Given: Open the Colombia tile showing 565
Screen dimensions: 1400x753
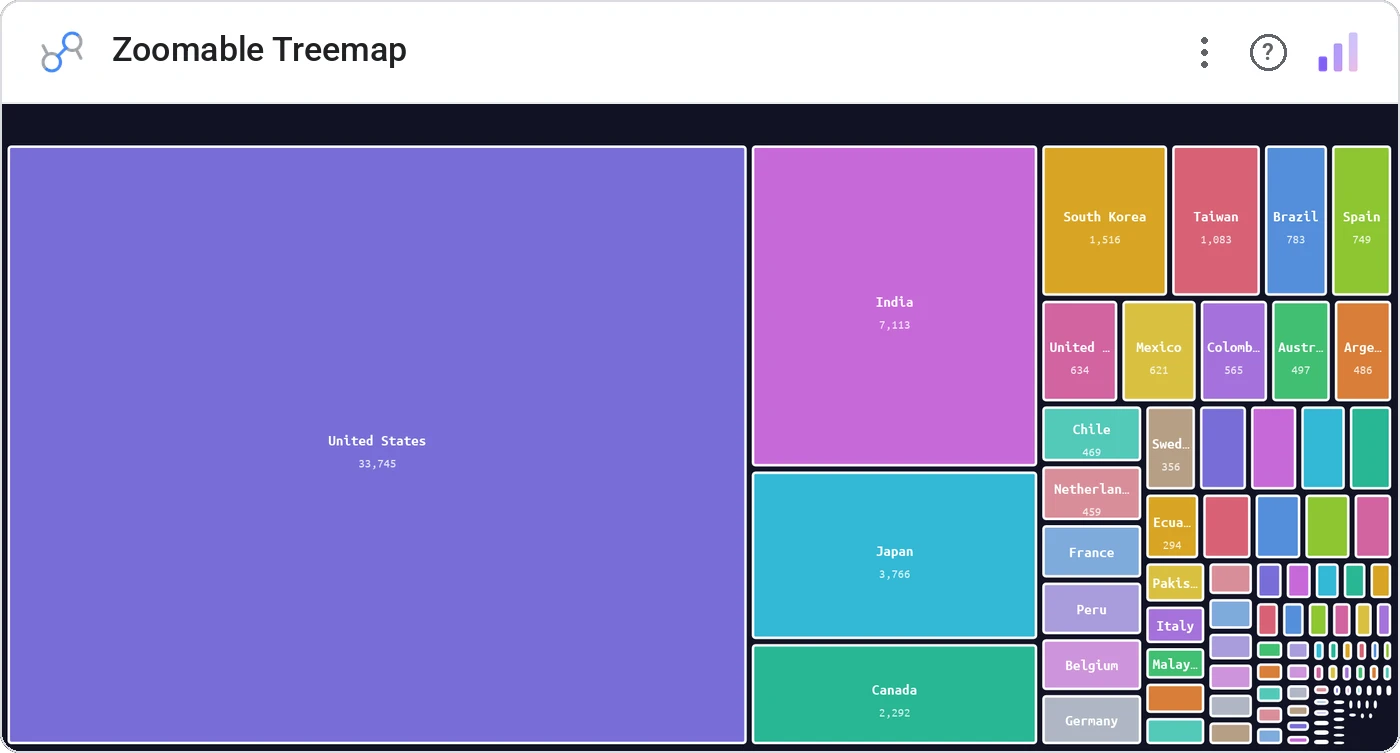Looking at the screenshot, I should coord(1234,351).
